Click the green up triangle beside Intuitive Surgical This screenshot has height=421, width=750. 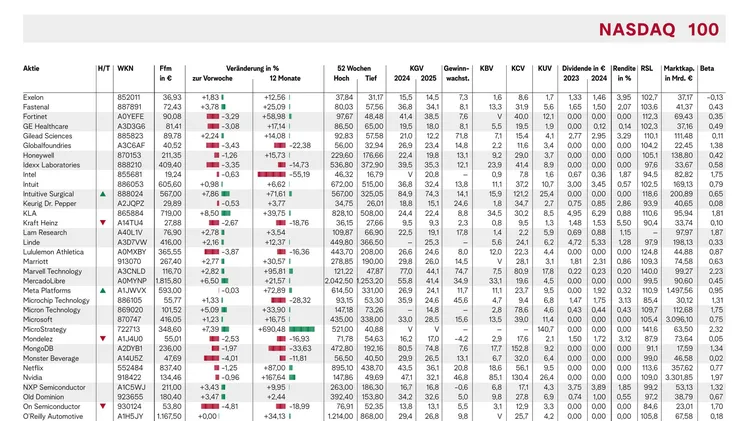pyautogui.click(x=103, y=194)
